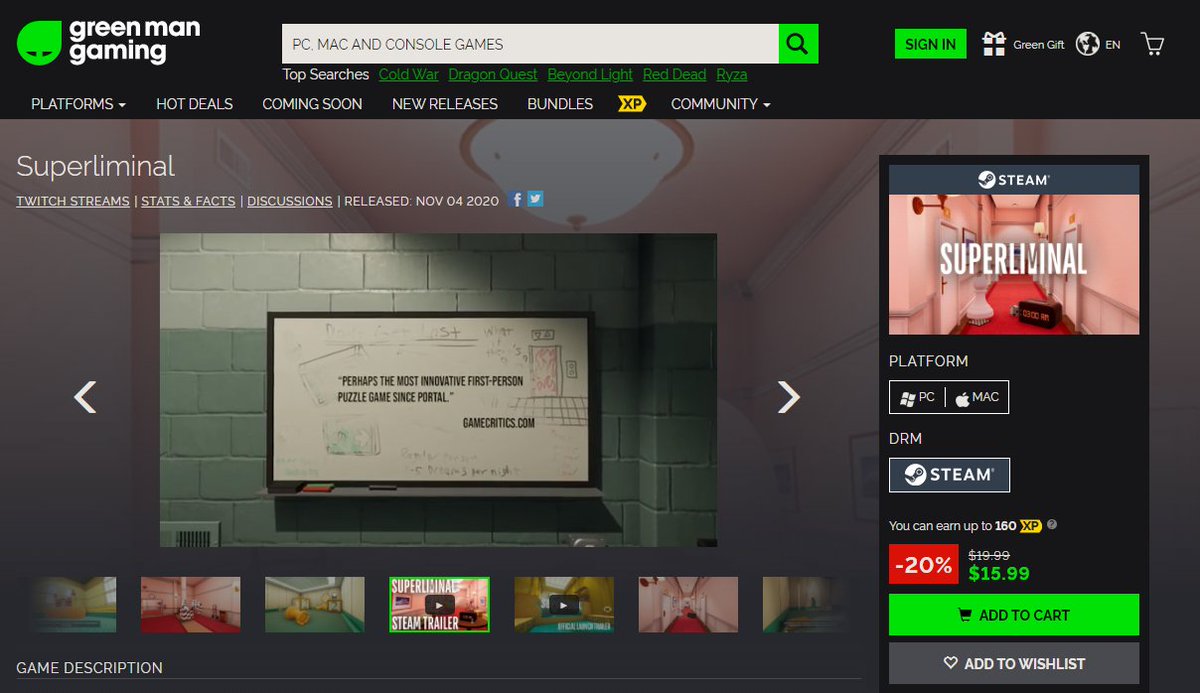Click the GAME DESCRIPTION heading
This screenshot has width=1200, height=693.
pyautogui.click(x=89, y=668)
